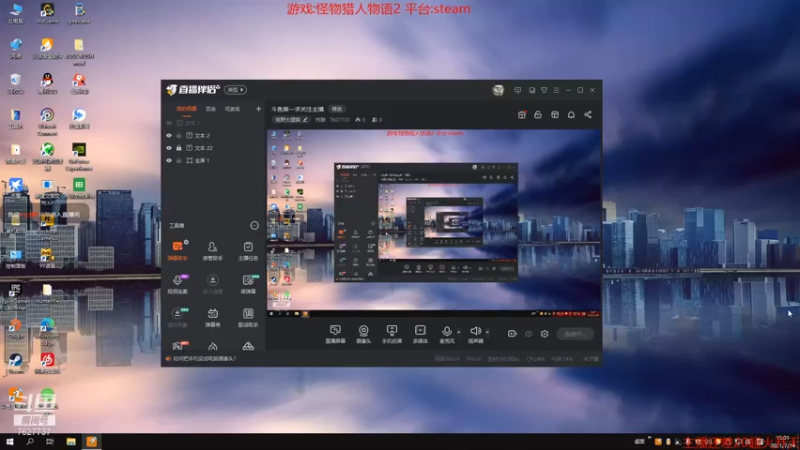Show the hidden 文本 1 source

pyautogui.click(x=169, y=123)
